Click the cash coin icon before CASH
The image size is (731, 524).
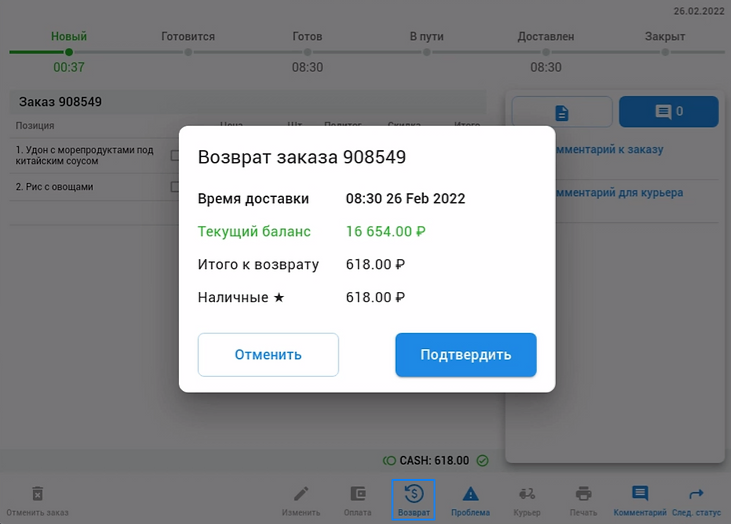coord(389,461)
